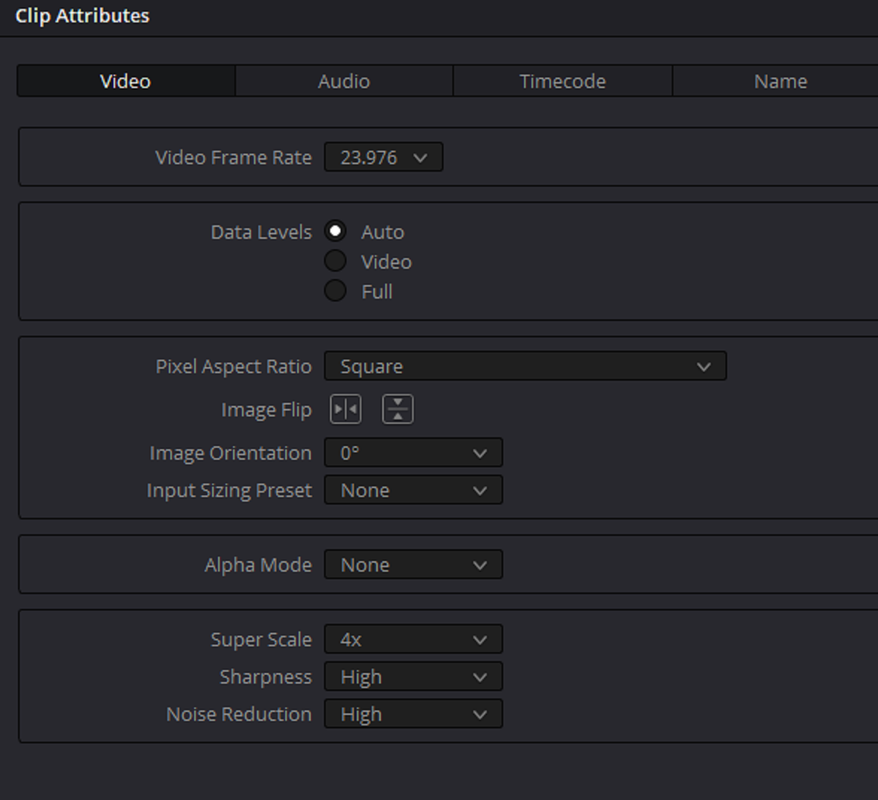Open Super Scale 4x dropdown
Image resolution: width=878 pixels, height=800 pixels.
point(413,639)
